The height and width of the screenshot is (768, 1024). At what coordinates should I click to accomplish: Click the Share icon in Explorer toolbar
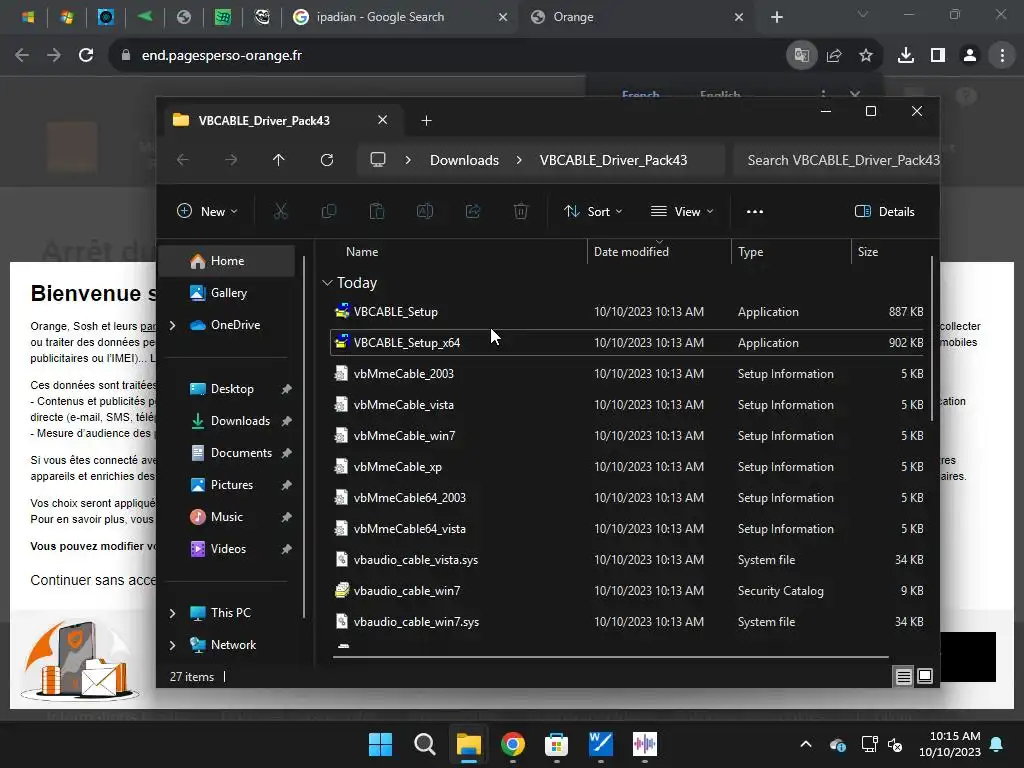473,211
